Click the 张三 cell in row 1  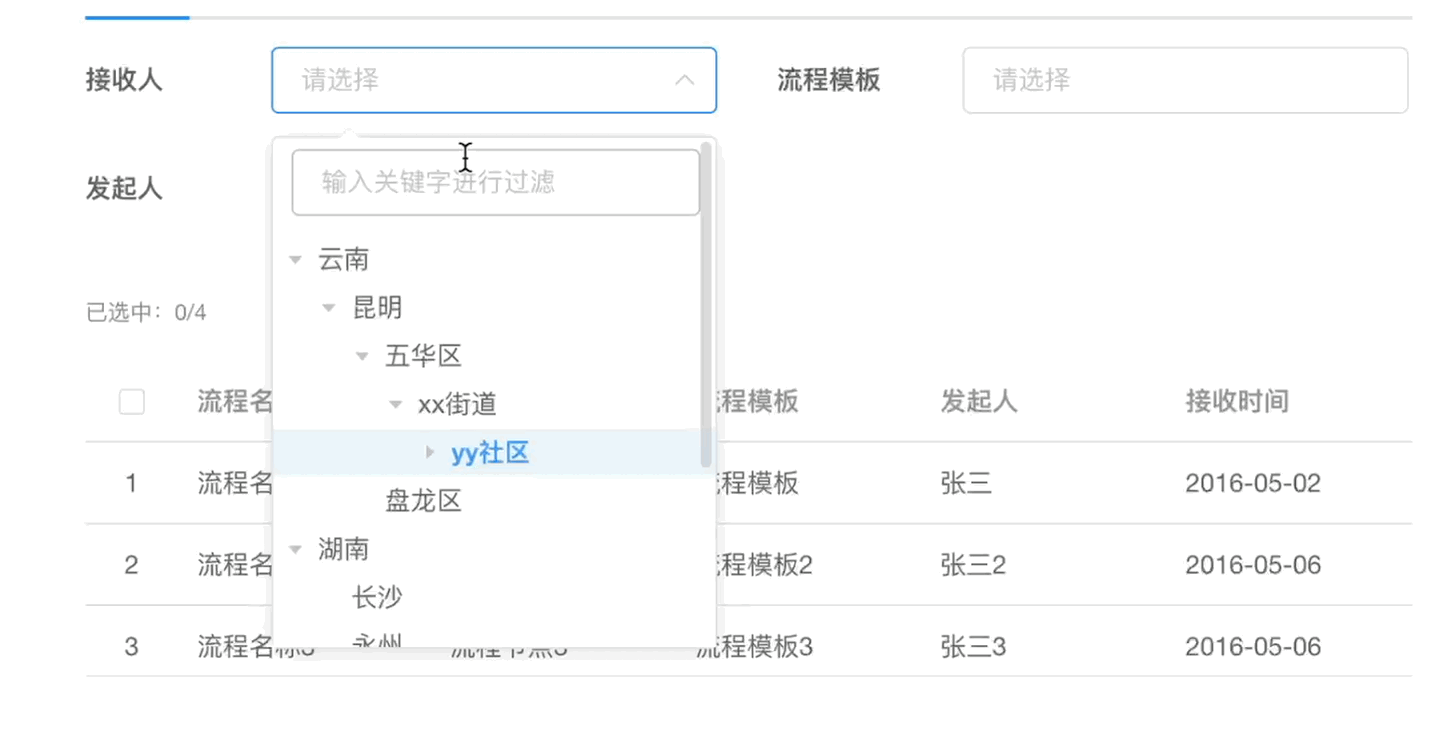point(966,484)
